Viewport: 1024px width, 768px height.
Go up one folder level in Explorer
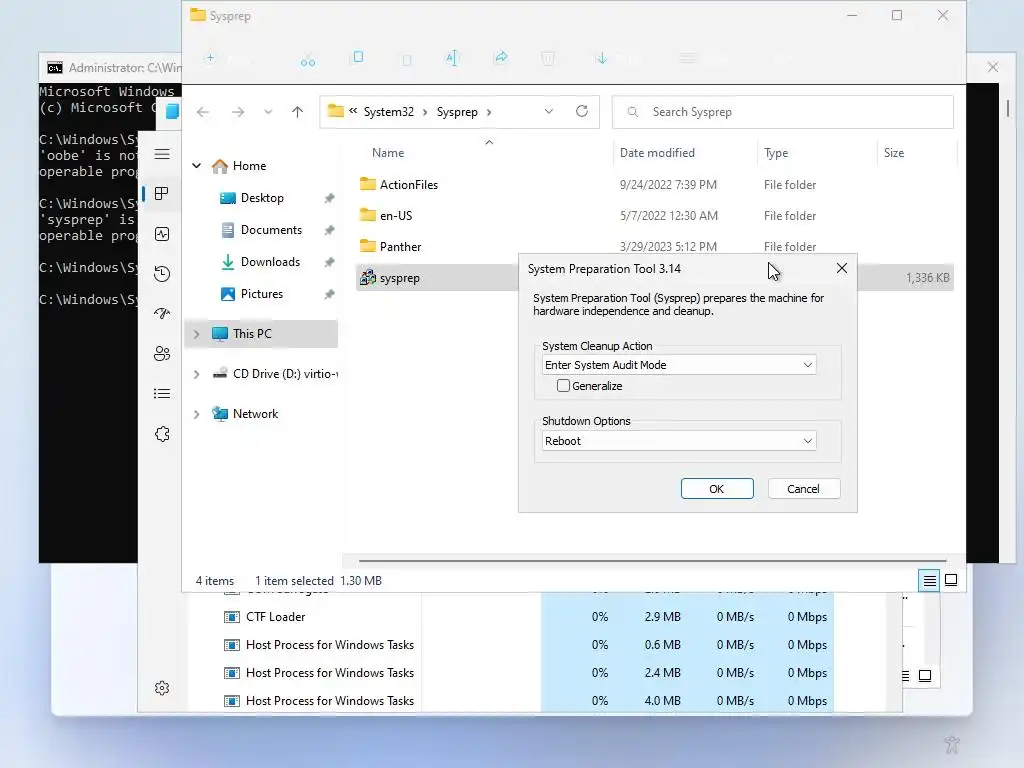297,112
